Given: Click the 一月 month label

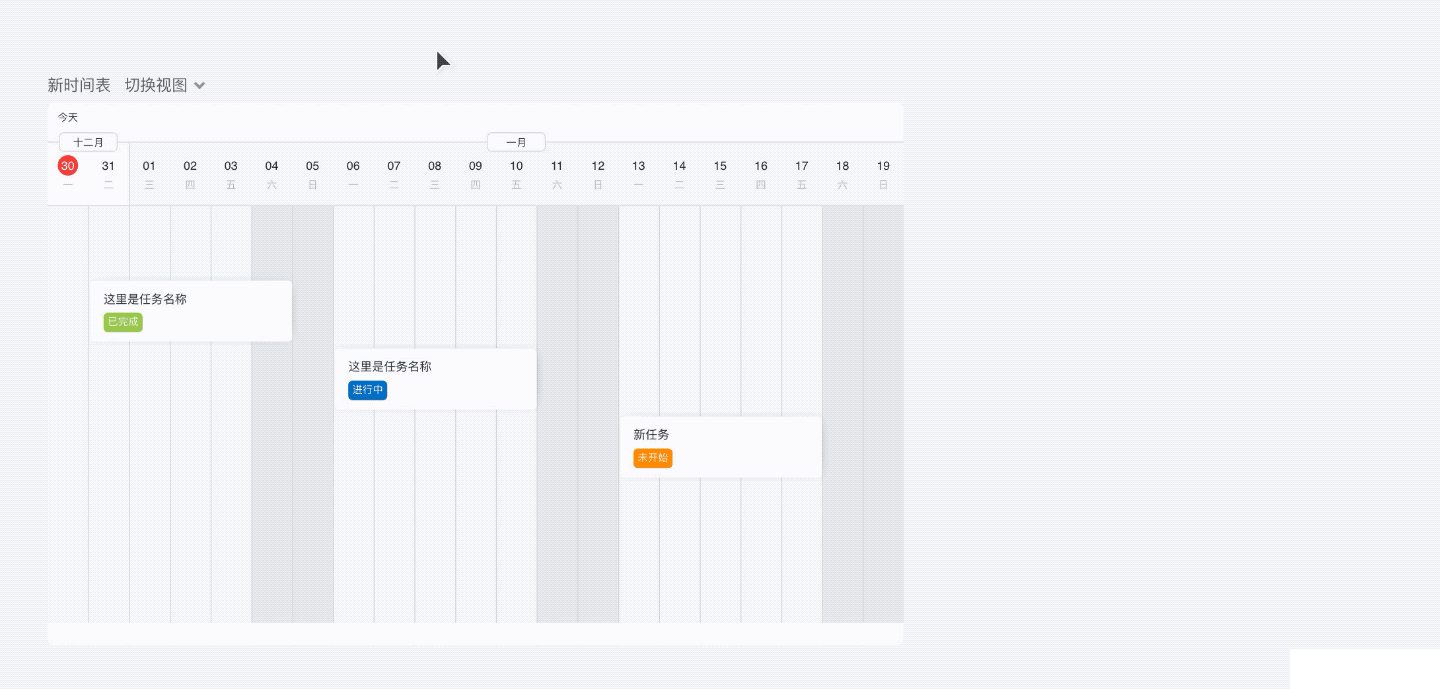Looking at the screenshot, I should click(516, 142).
